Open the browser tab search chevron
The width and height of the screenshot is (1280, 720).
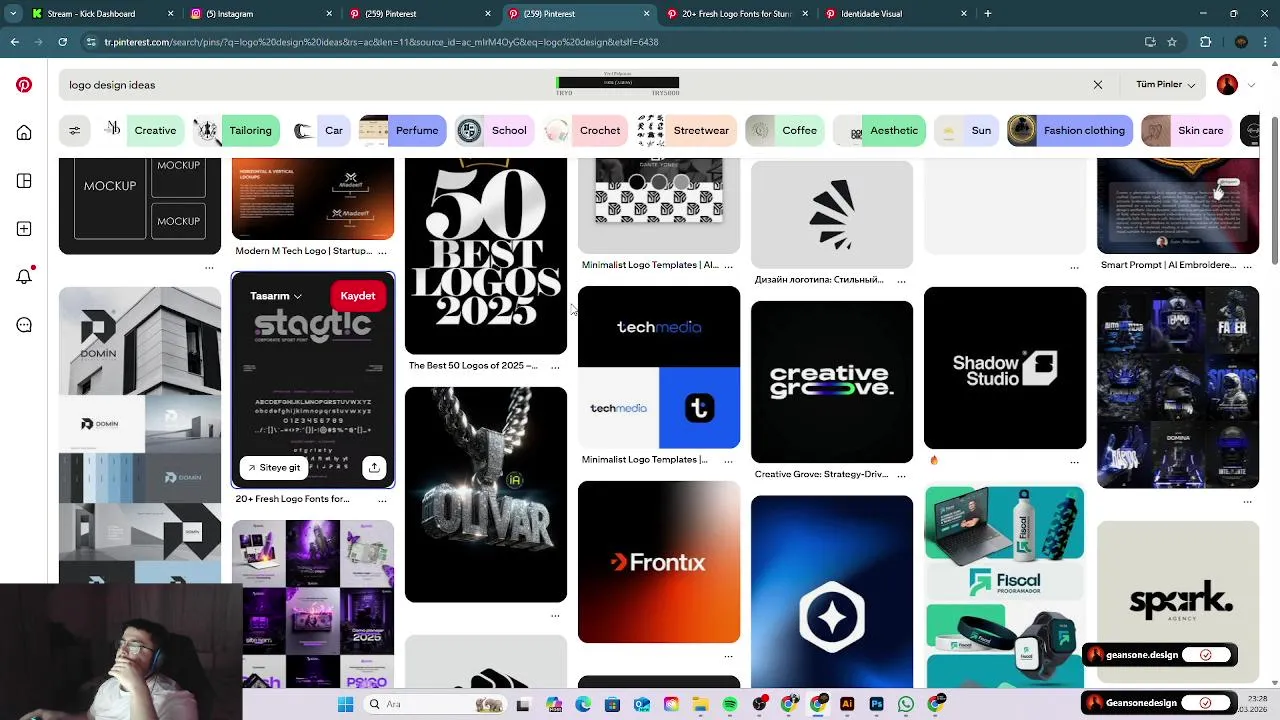tap(13, 14)
